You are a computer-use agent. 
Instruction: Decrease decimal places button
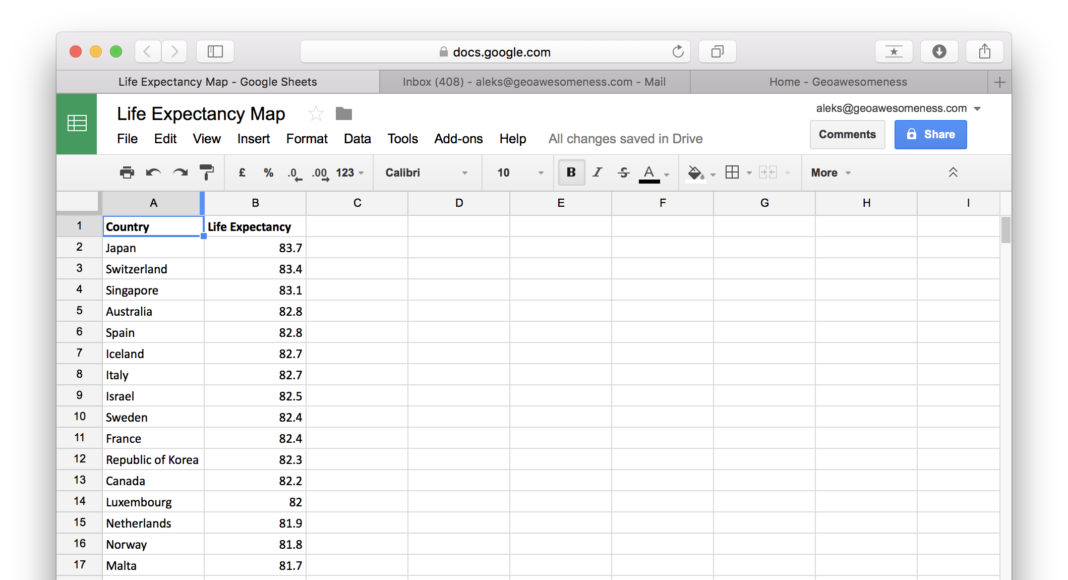click(x=294, y=173)
